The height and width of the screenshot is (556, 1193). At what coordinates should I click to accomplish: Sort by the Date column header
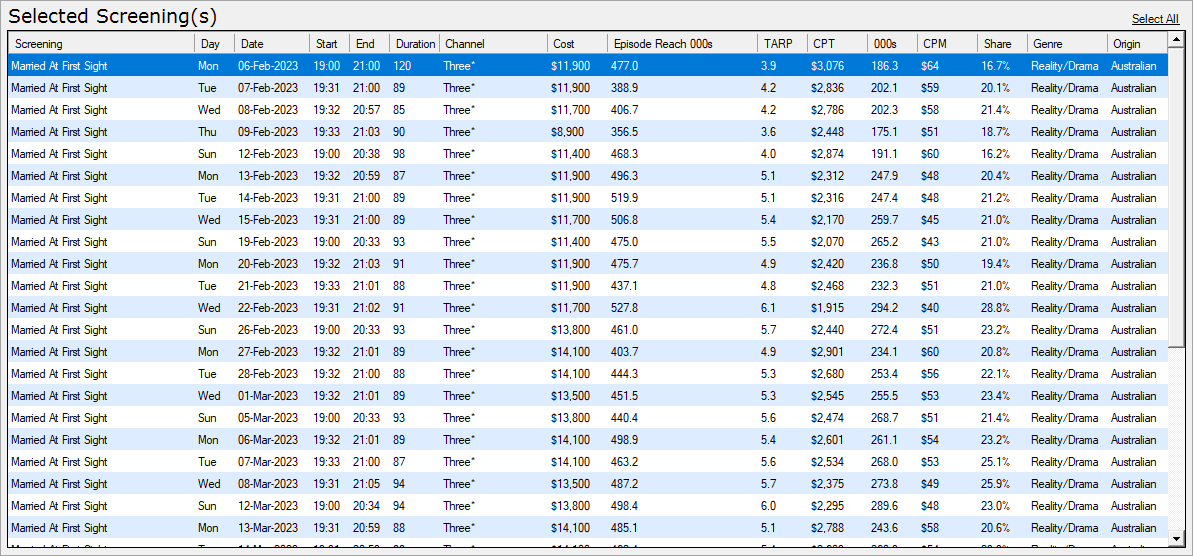point(272,44)
